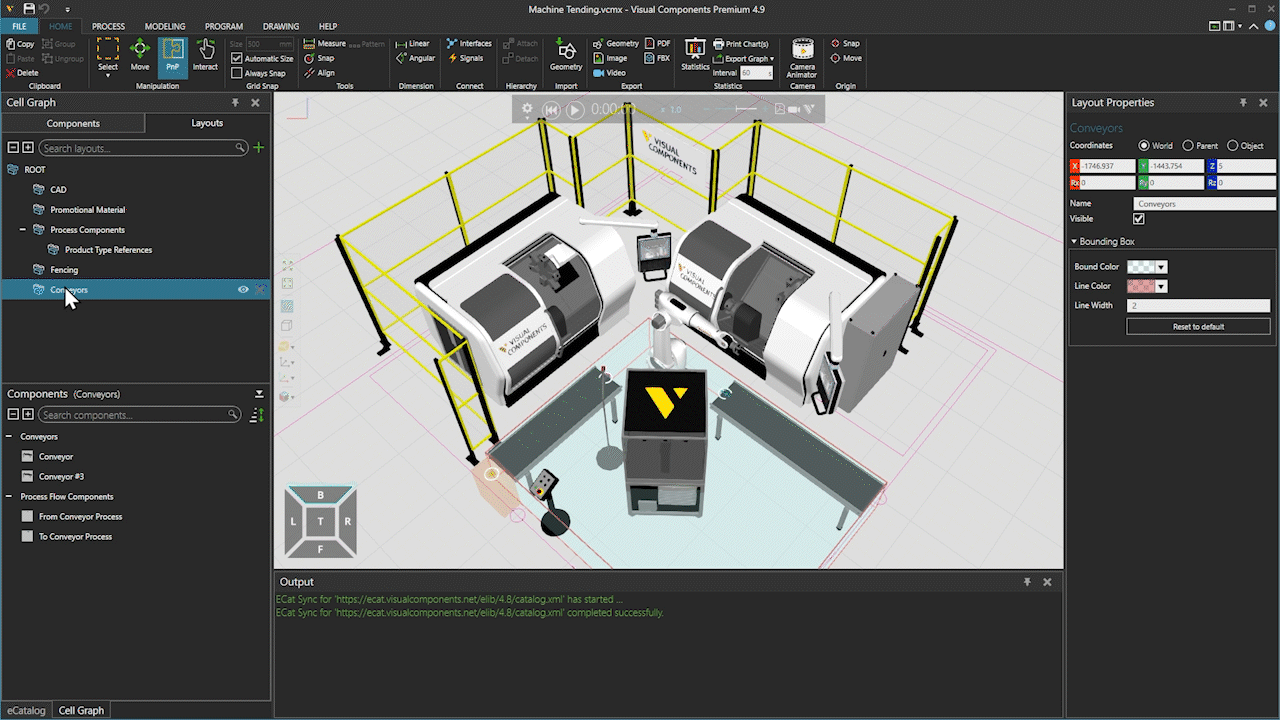Enable the Always Snap checkbox

(237, 73)
